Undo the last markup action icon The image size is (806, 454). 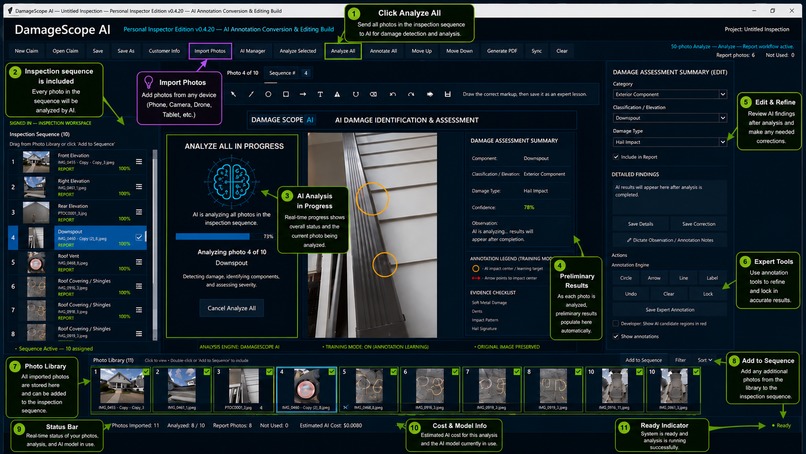click(393, 95)
